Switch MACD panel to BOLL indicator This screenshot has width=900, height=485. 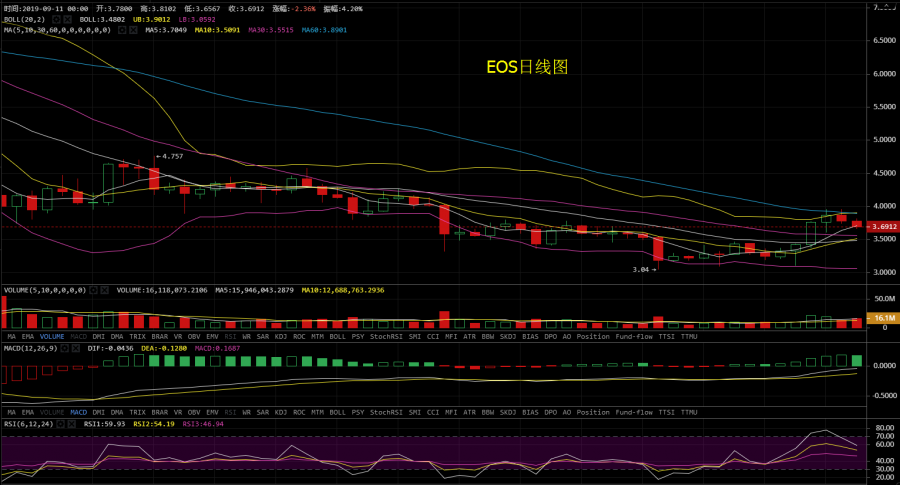(338, 413)
